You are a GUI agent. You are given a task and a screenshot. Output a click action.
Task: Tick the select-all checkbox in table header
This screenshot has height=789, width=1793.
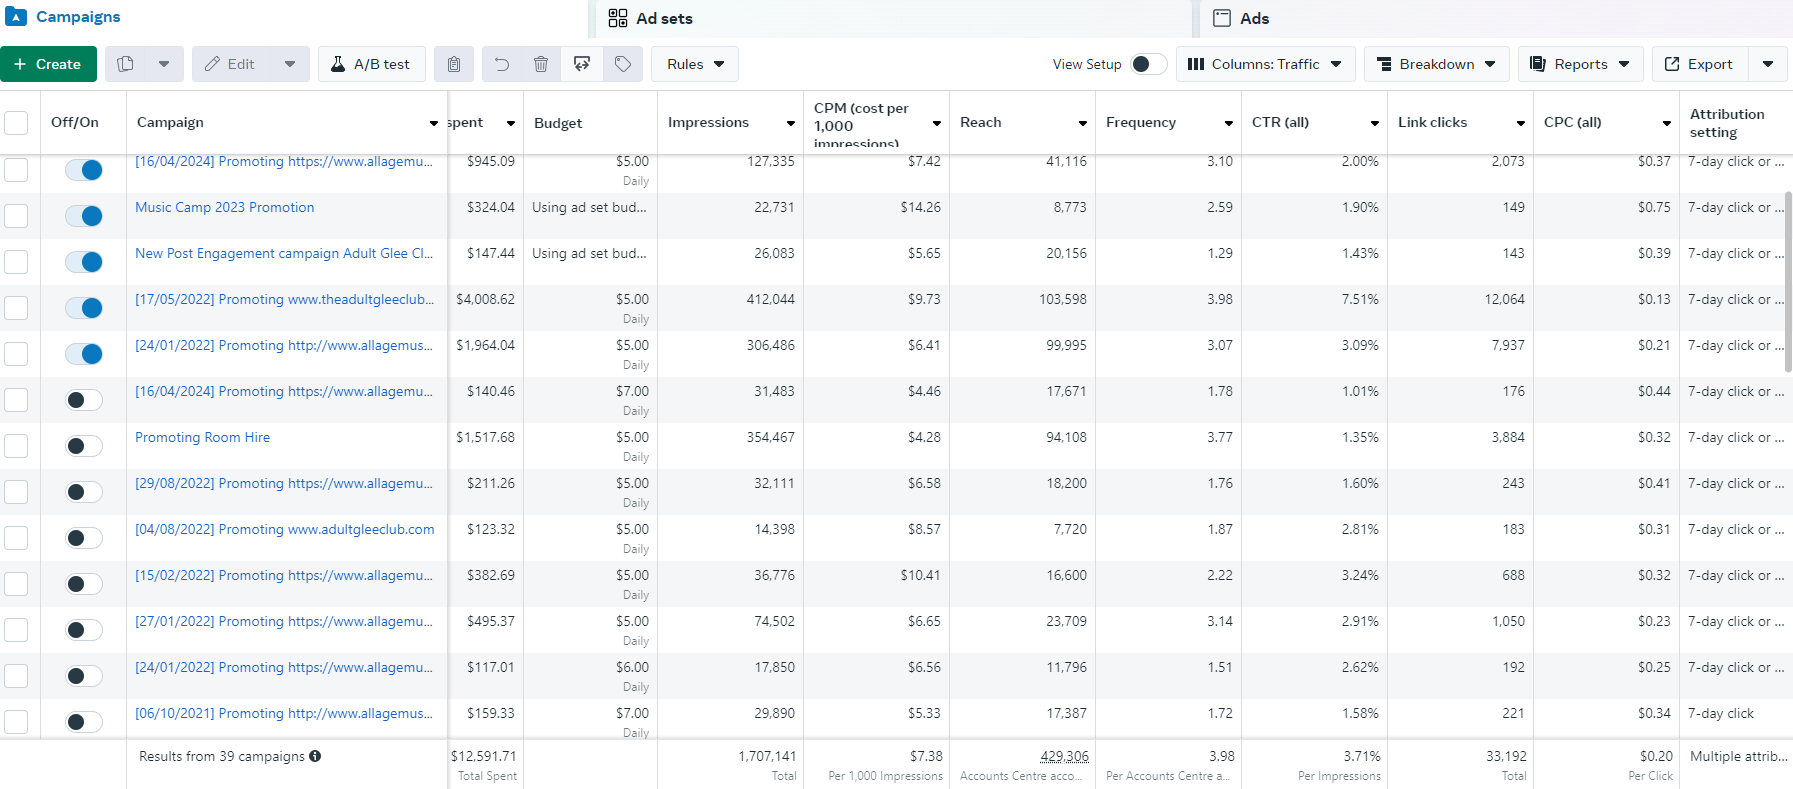pos(16,123)
